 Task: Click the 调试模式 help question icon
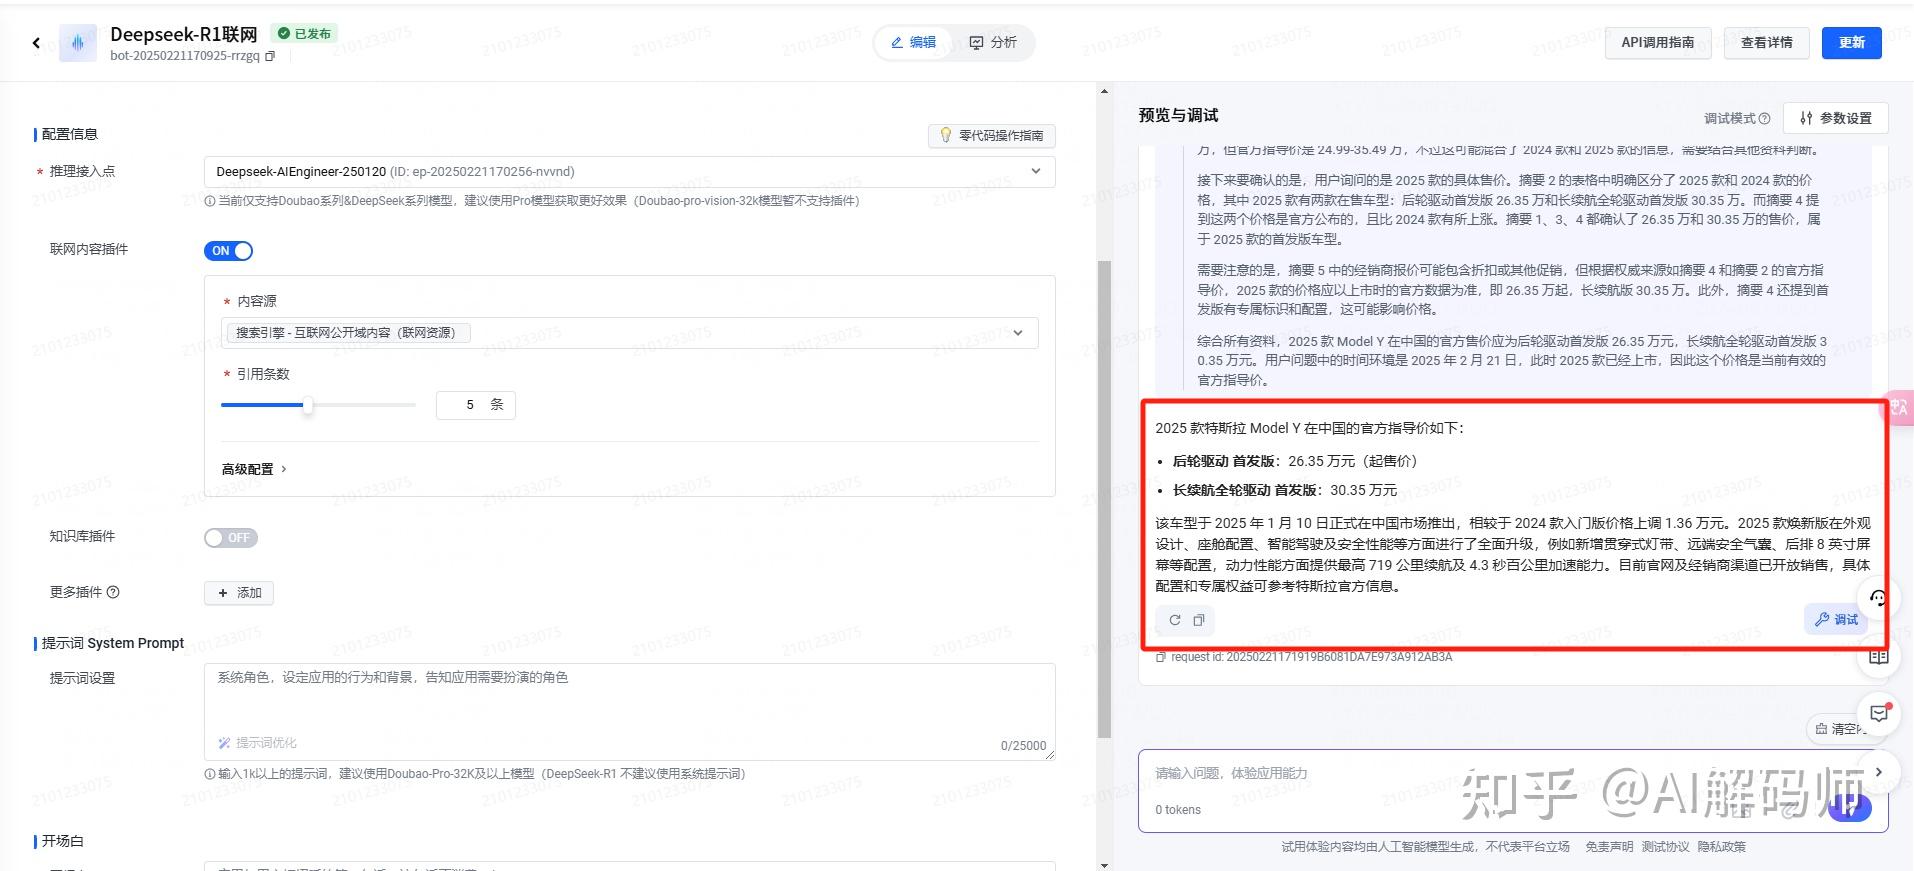pos(1764,118)
